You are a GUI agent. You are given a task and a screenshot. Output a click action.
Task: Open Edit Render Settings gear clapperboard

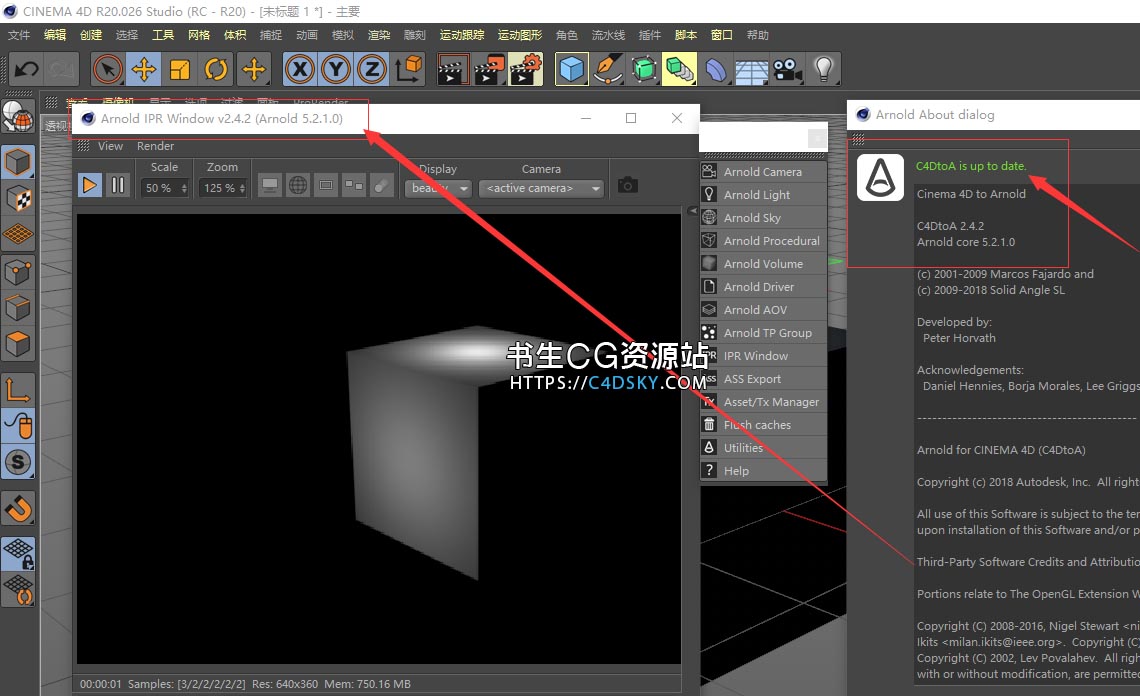point(526,69)
